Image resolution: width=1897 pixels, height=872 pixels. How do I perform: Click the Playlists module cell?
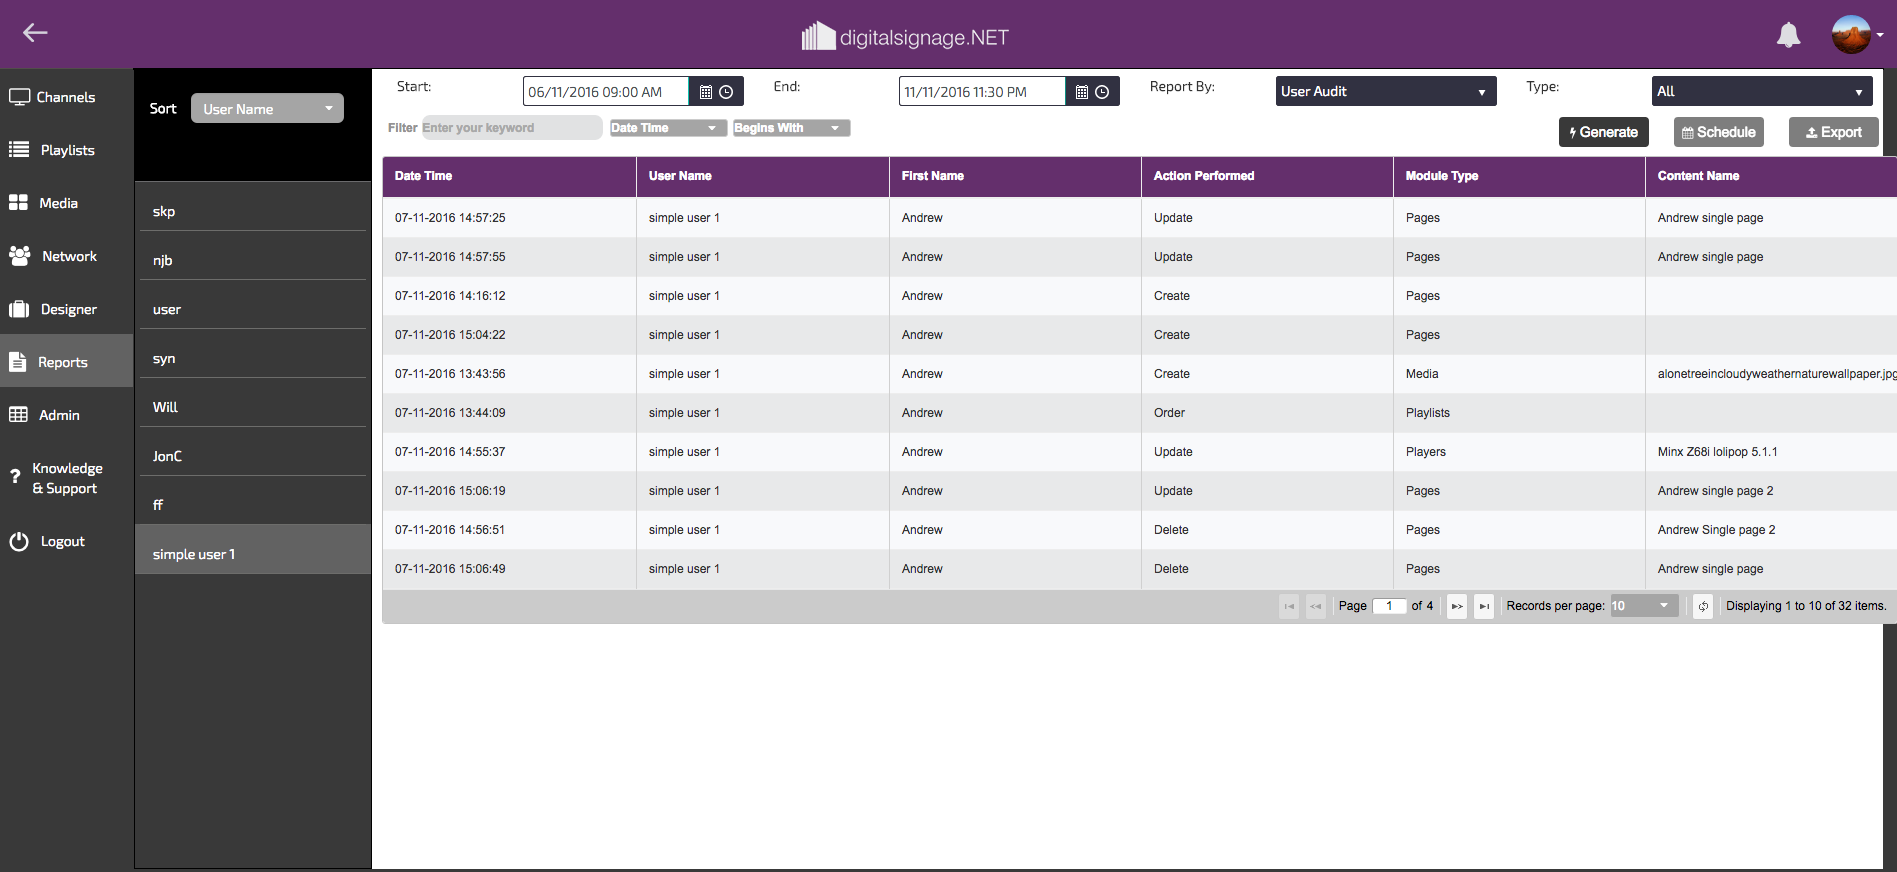pyautogui.click(x=1519, y=413)
